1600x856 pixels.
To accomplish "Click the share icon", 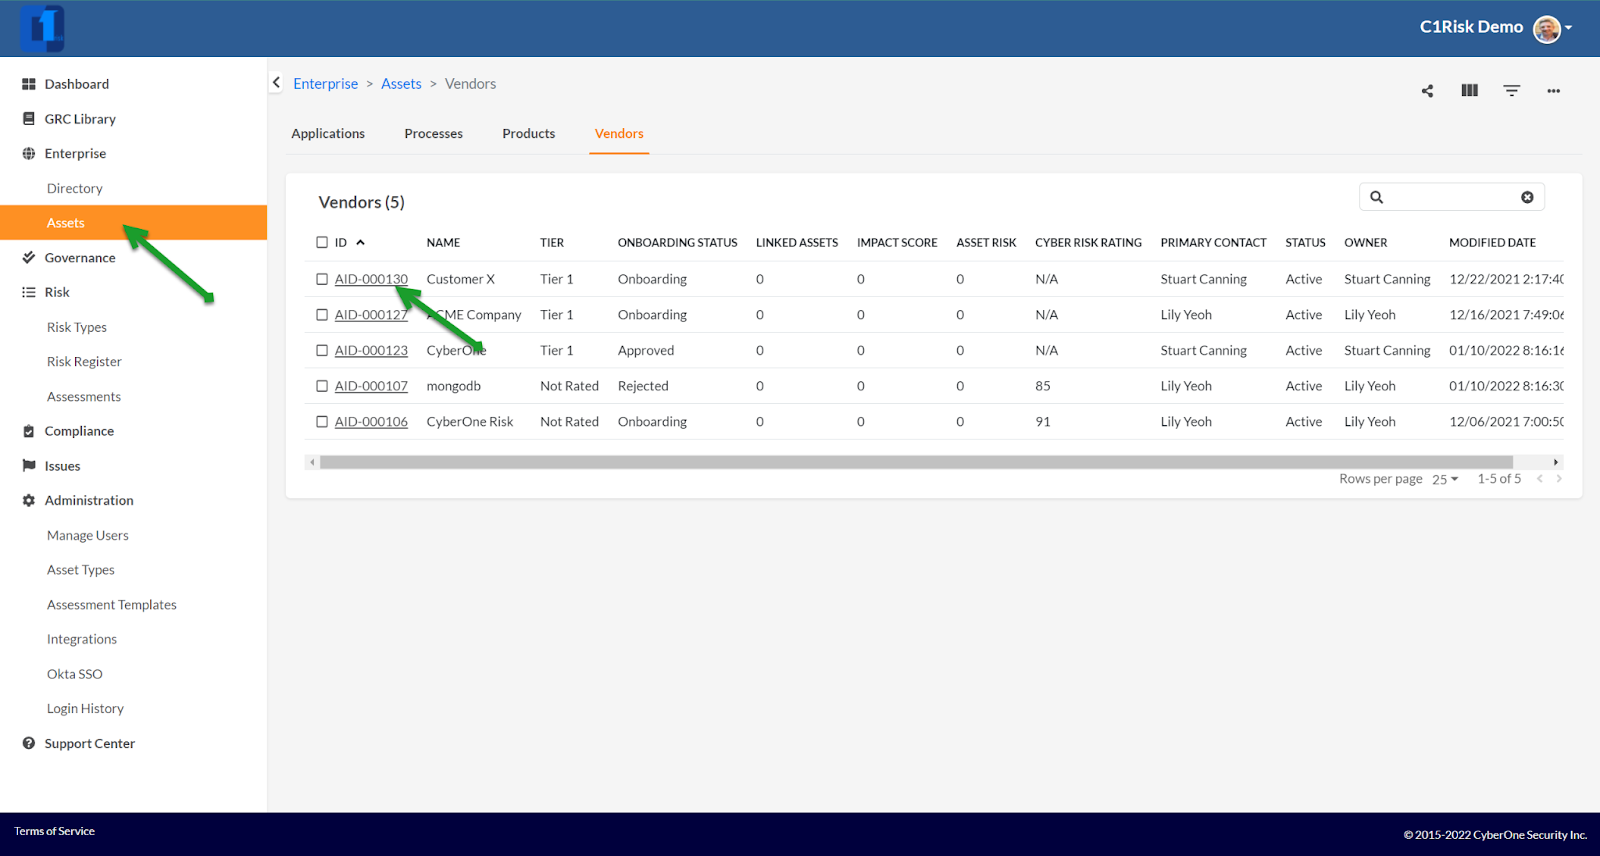I will tap(1427, 91).
